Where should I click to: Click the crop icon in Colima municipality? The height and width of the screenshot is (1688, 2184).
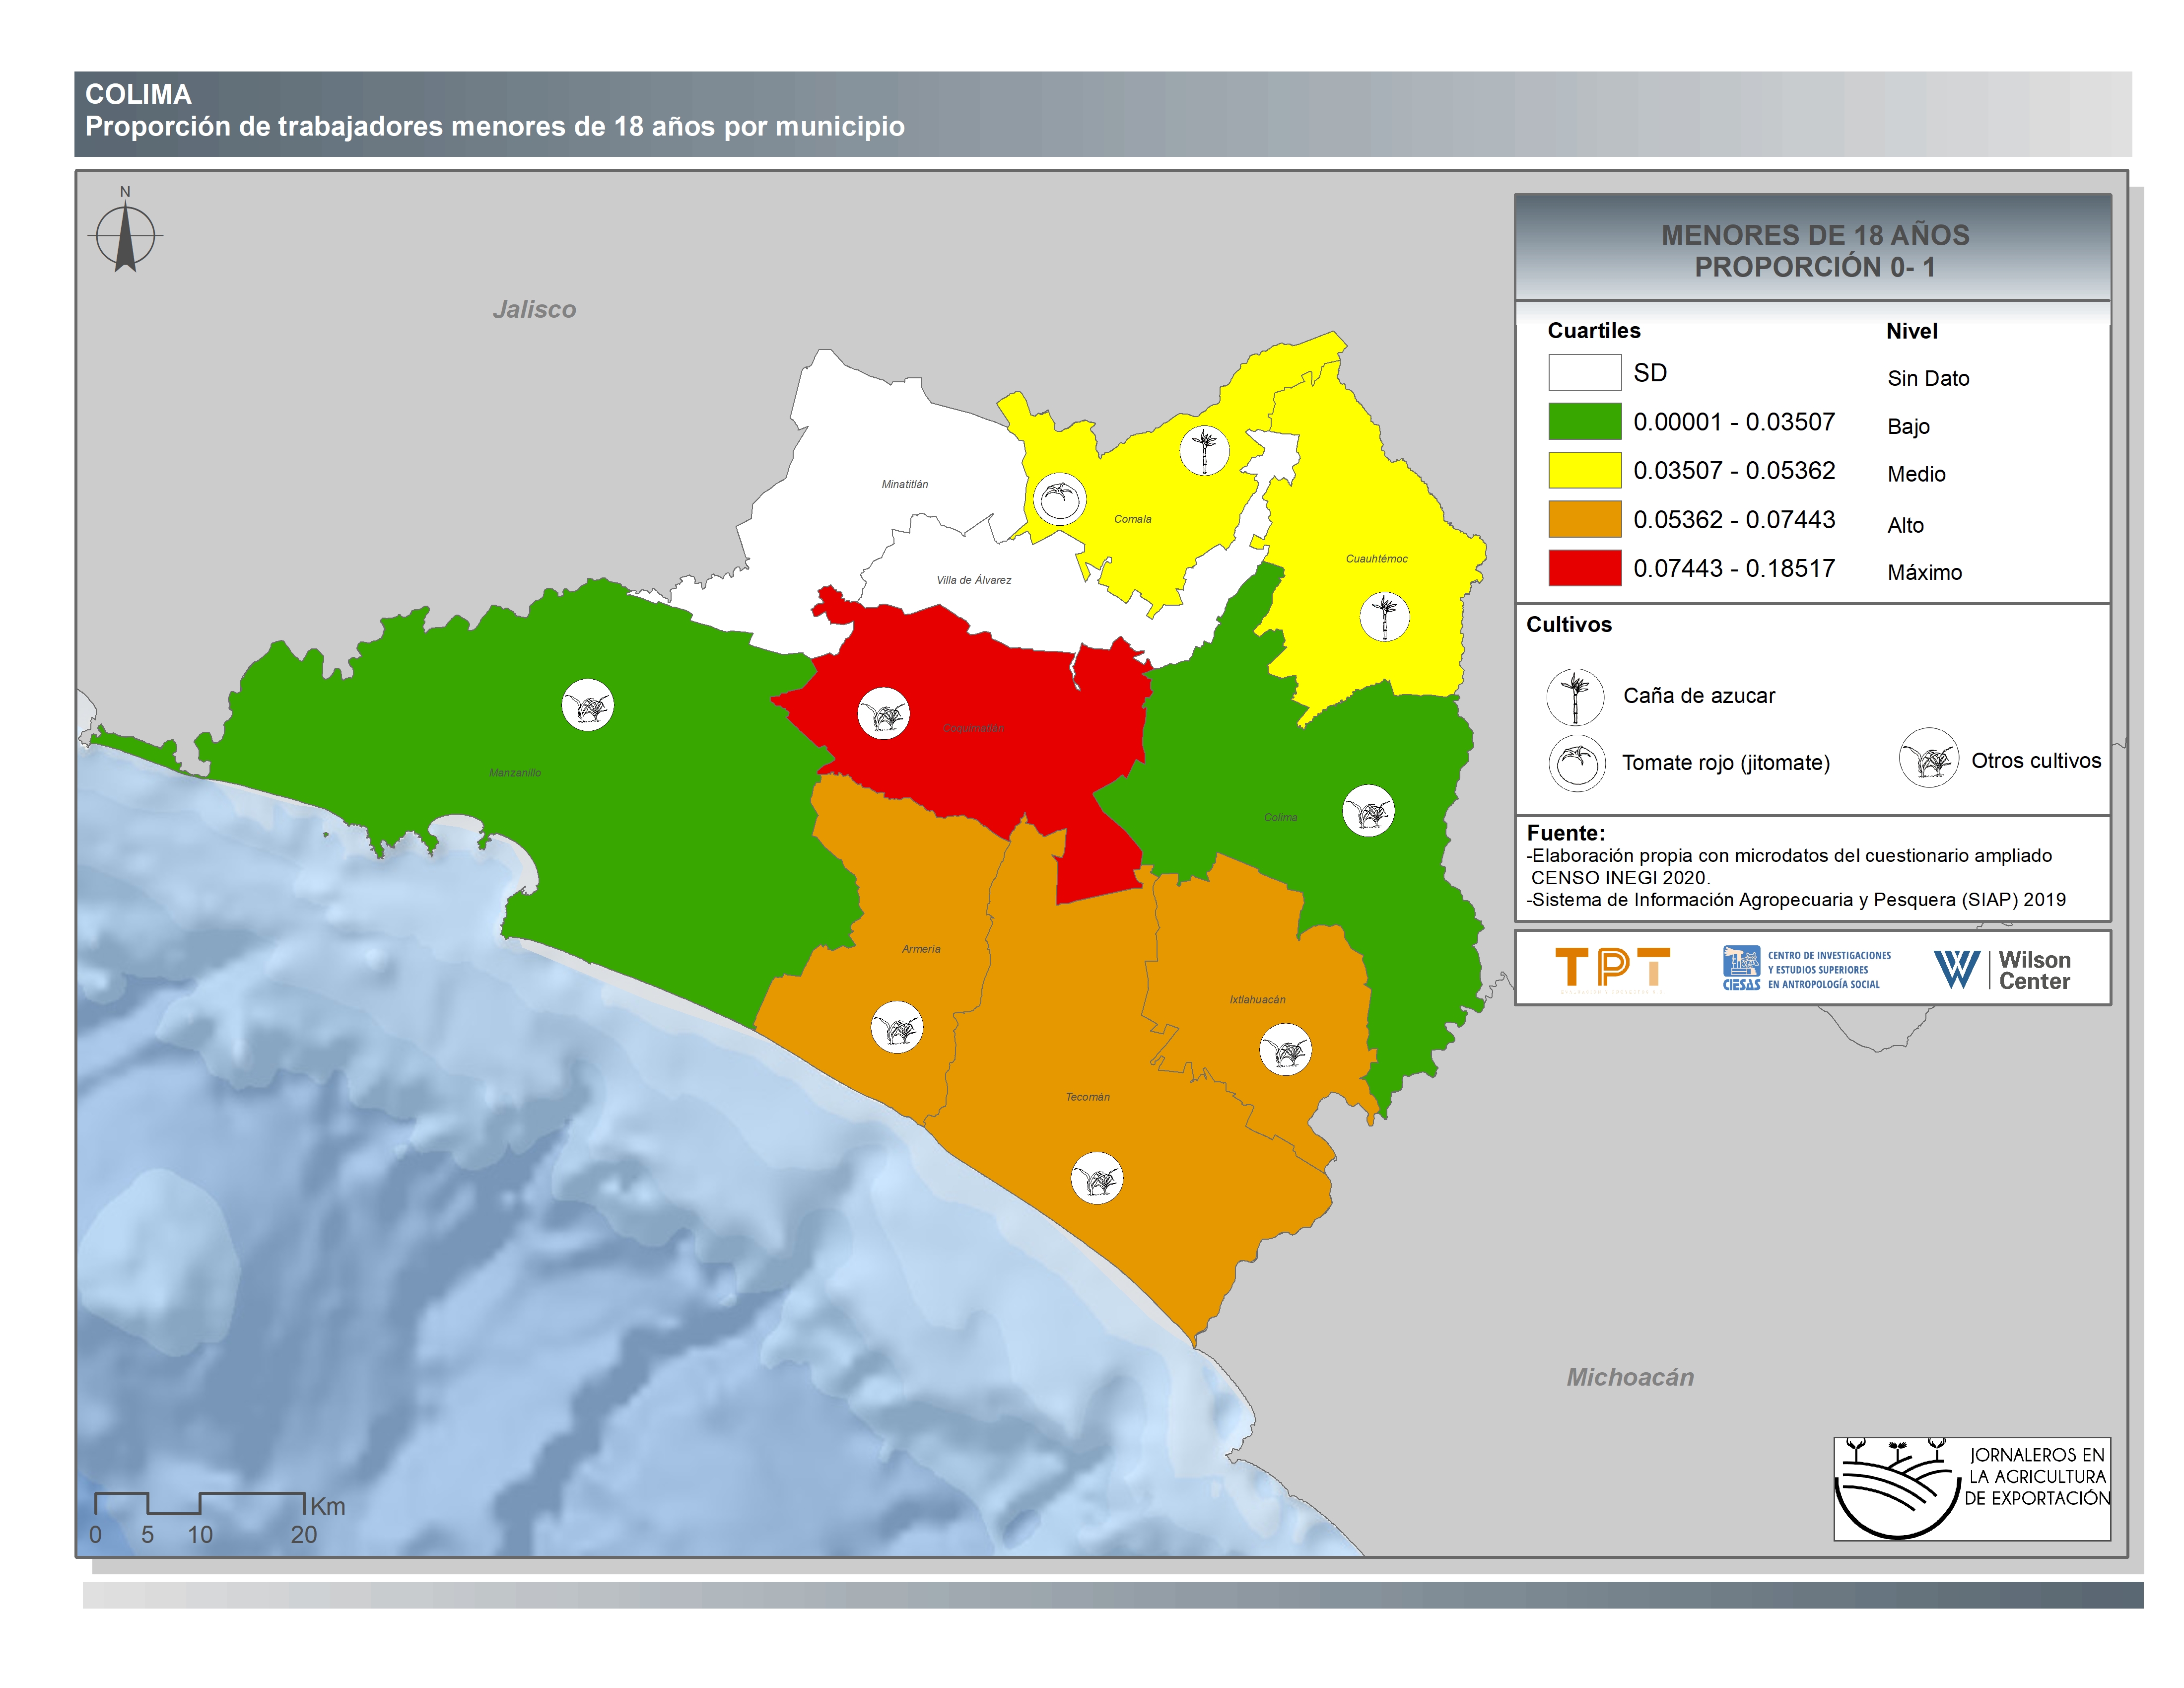click(x=1368, y=810)
